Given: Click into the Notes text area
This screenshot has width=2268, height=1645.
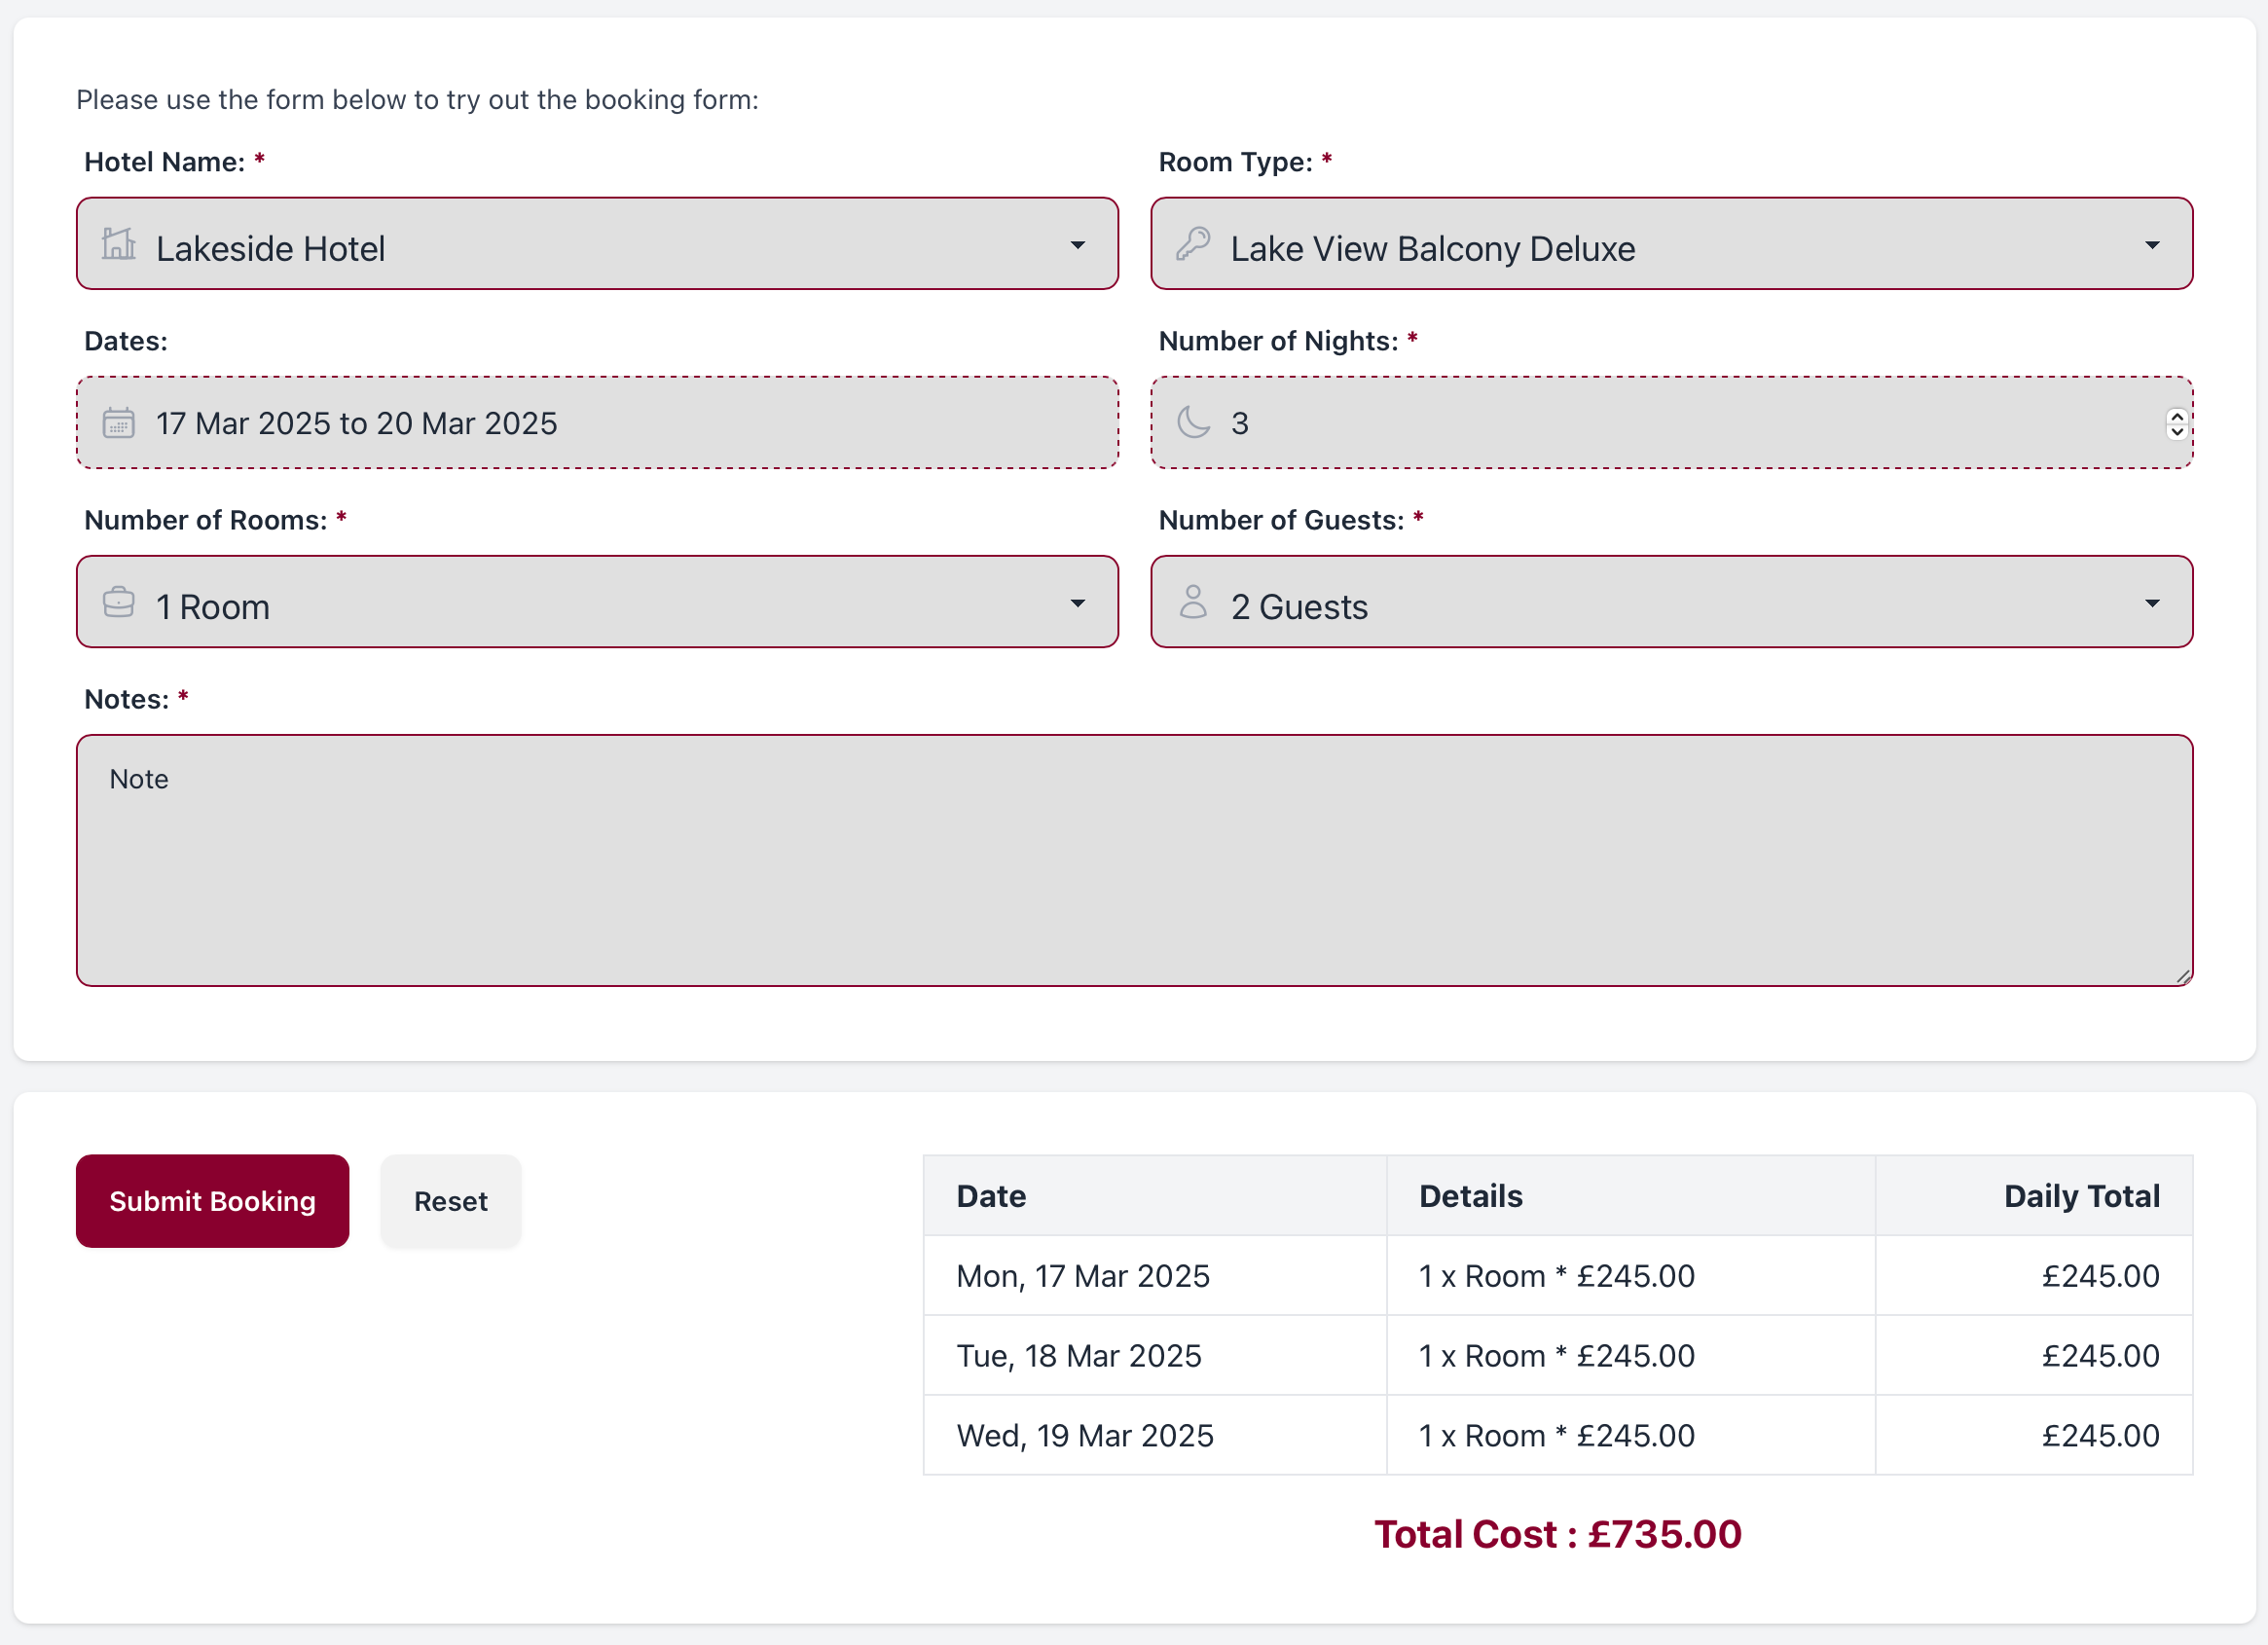Looking at the screenshot, I should 1133,860.
